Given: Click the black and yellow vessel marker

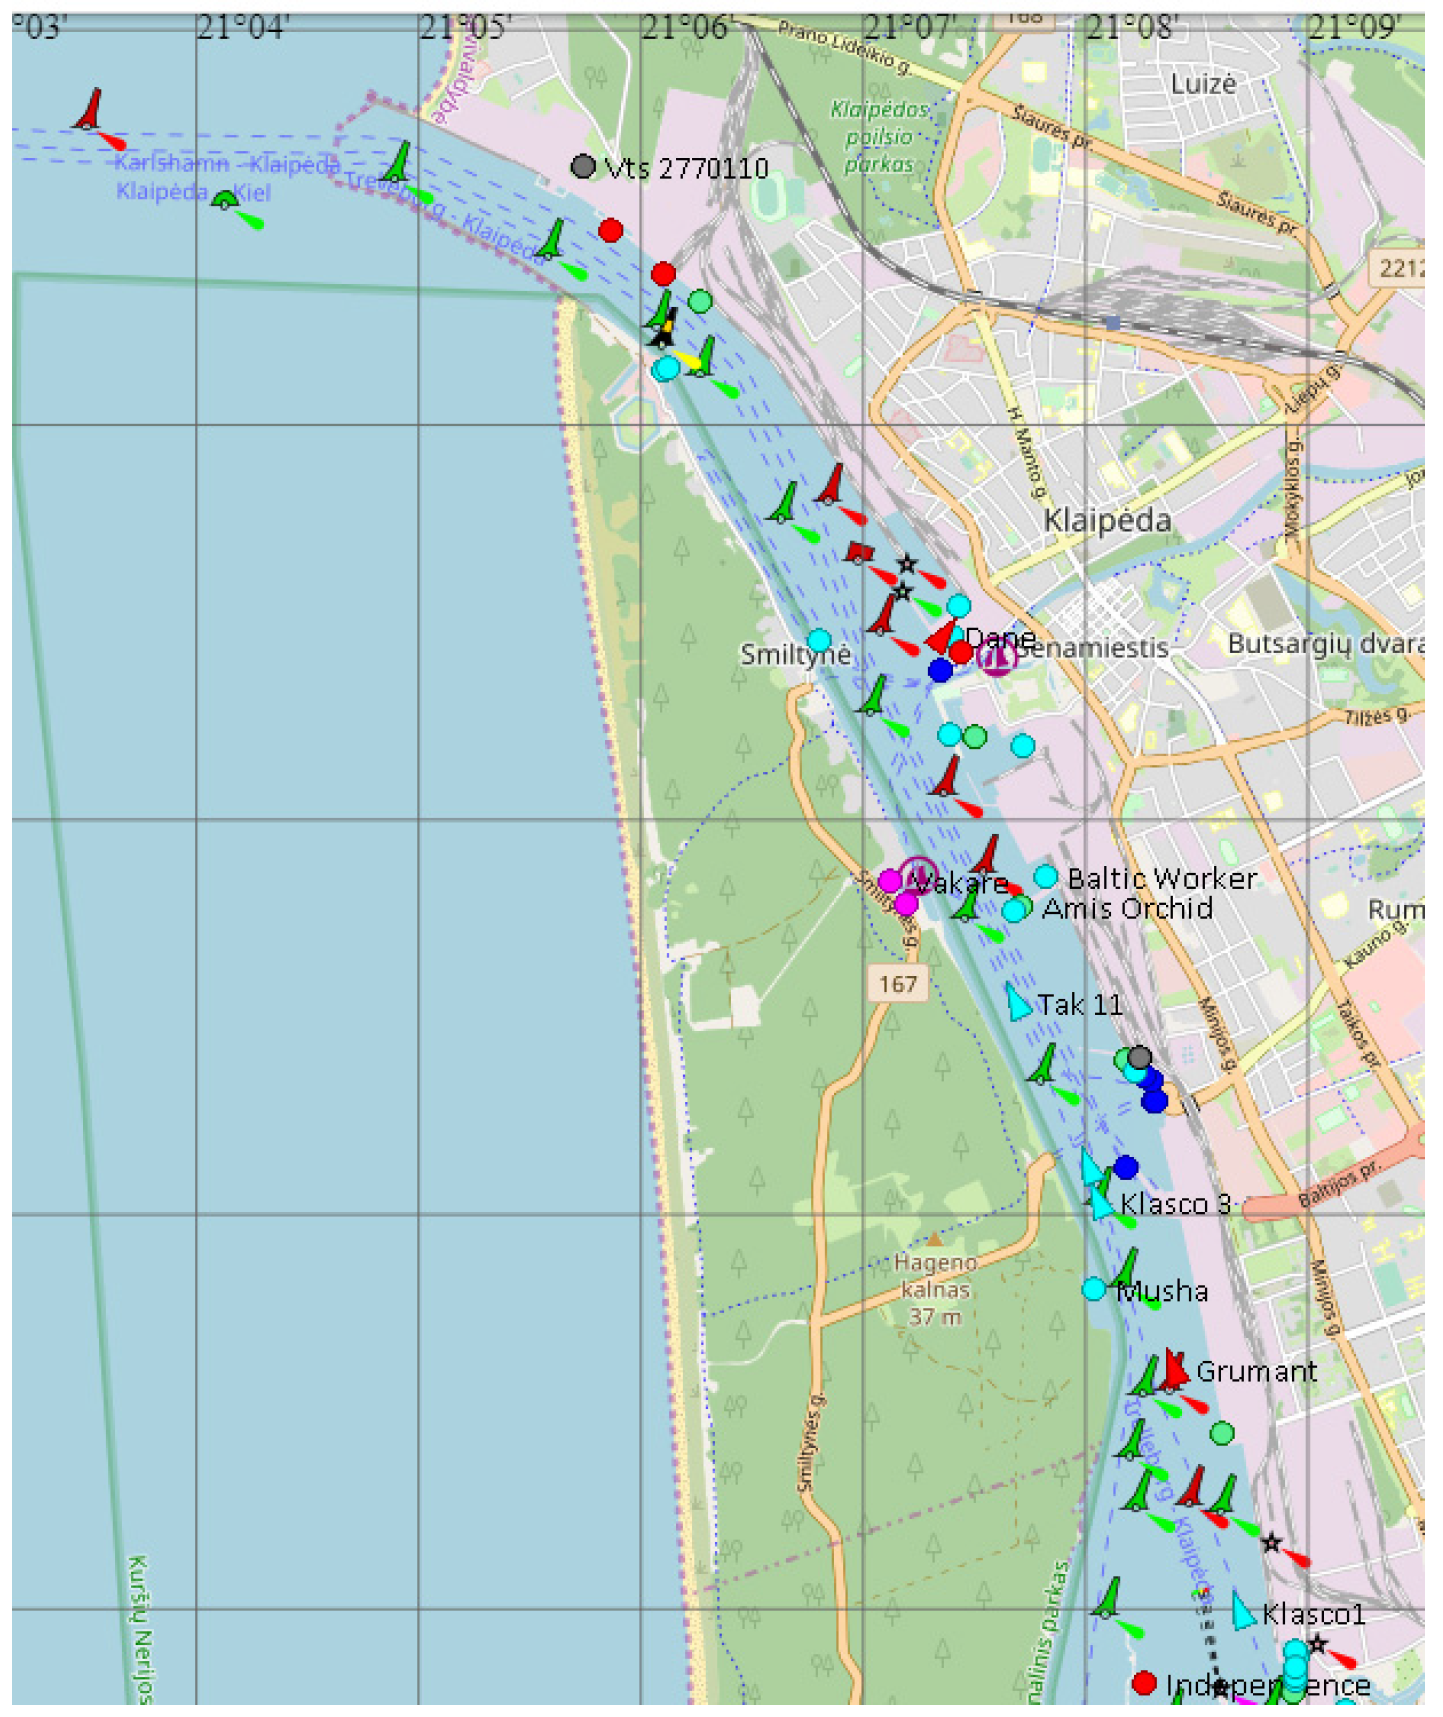Looking at the screenshot, I should [x=662, y=333].
